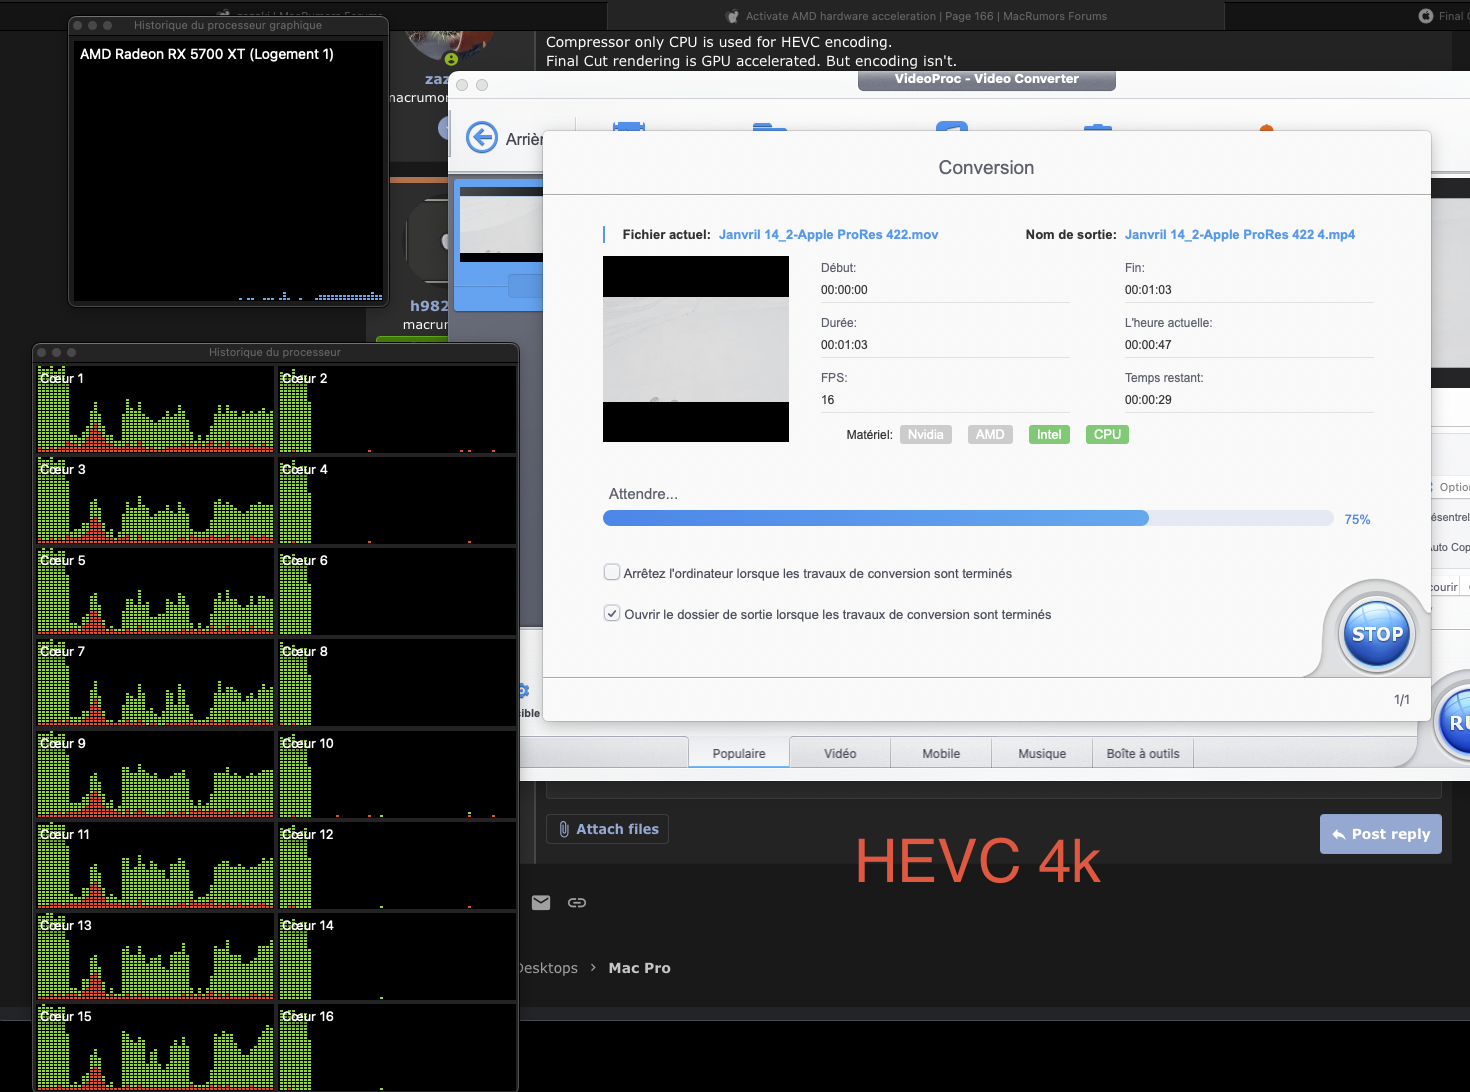Click the Cœur 11 usage graph

[x=155, y=865]
